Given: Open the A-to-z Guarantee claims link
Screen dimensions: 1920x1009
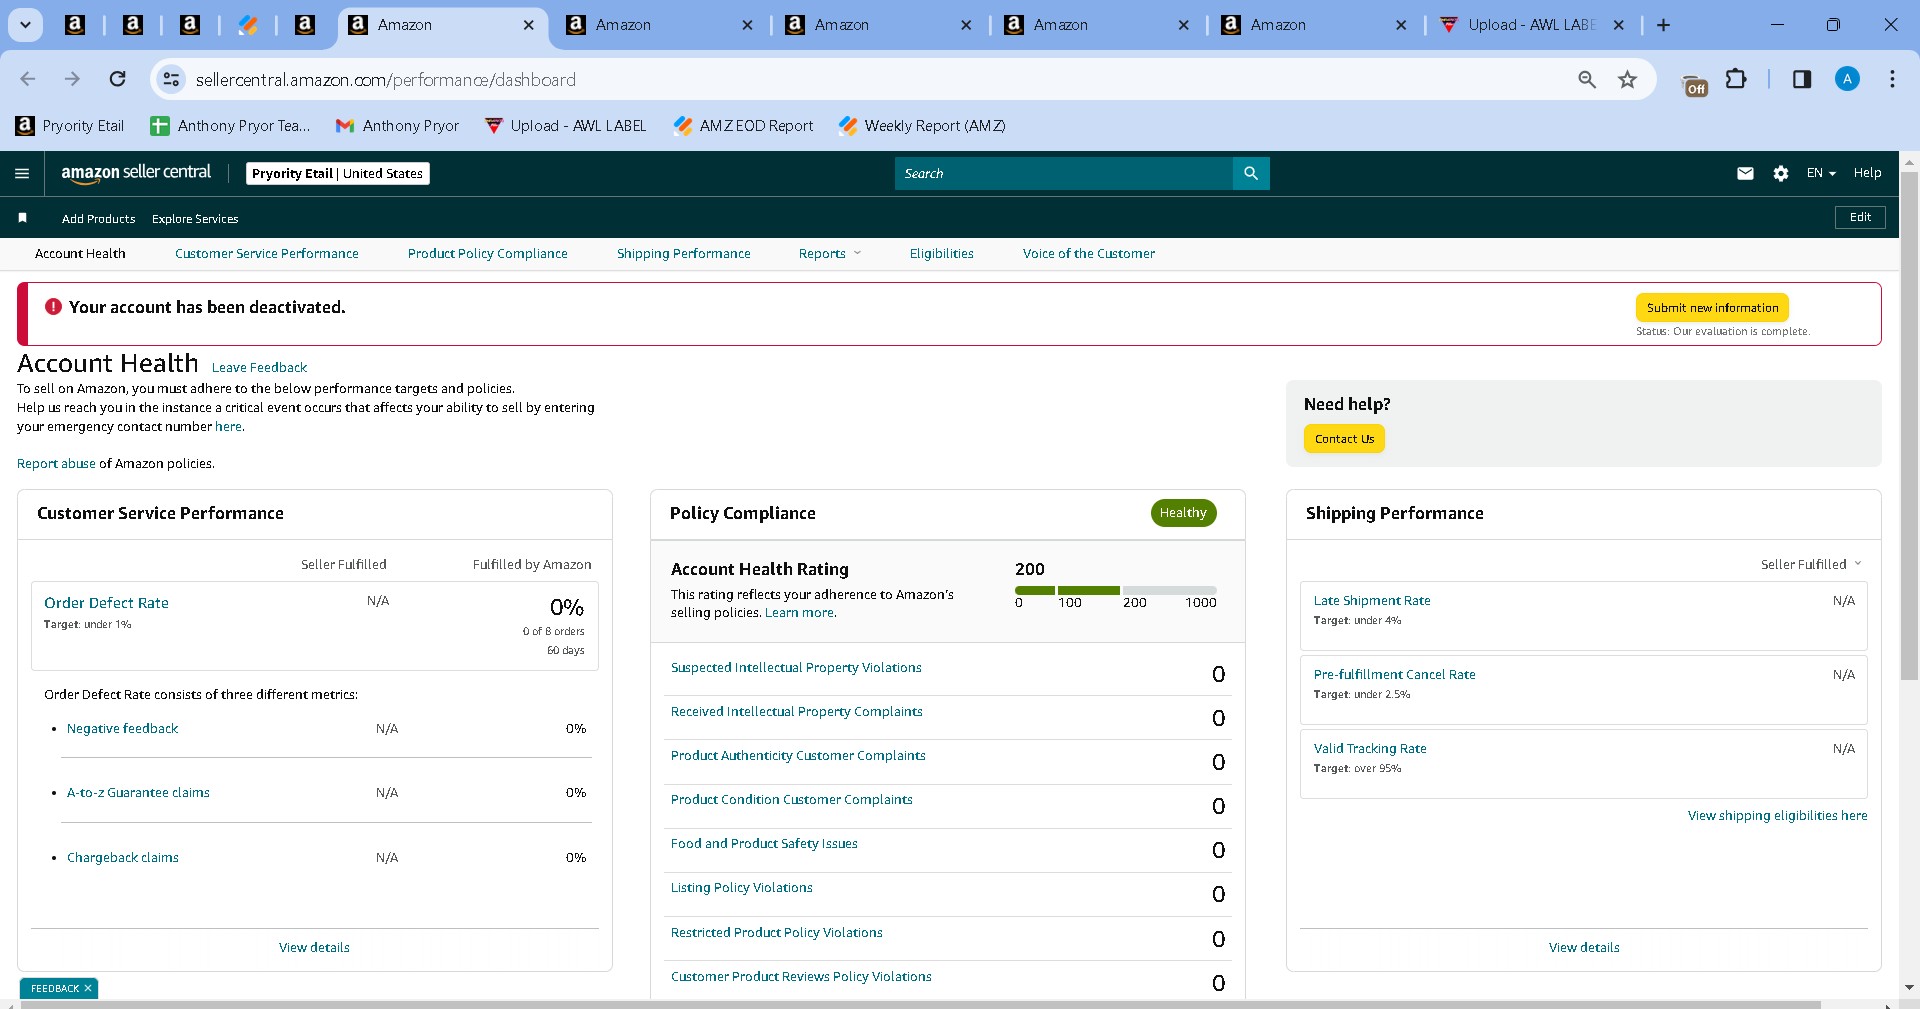Looking at the screenshot, I should click(x=138, y=793).
